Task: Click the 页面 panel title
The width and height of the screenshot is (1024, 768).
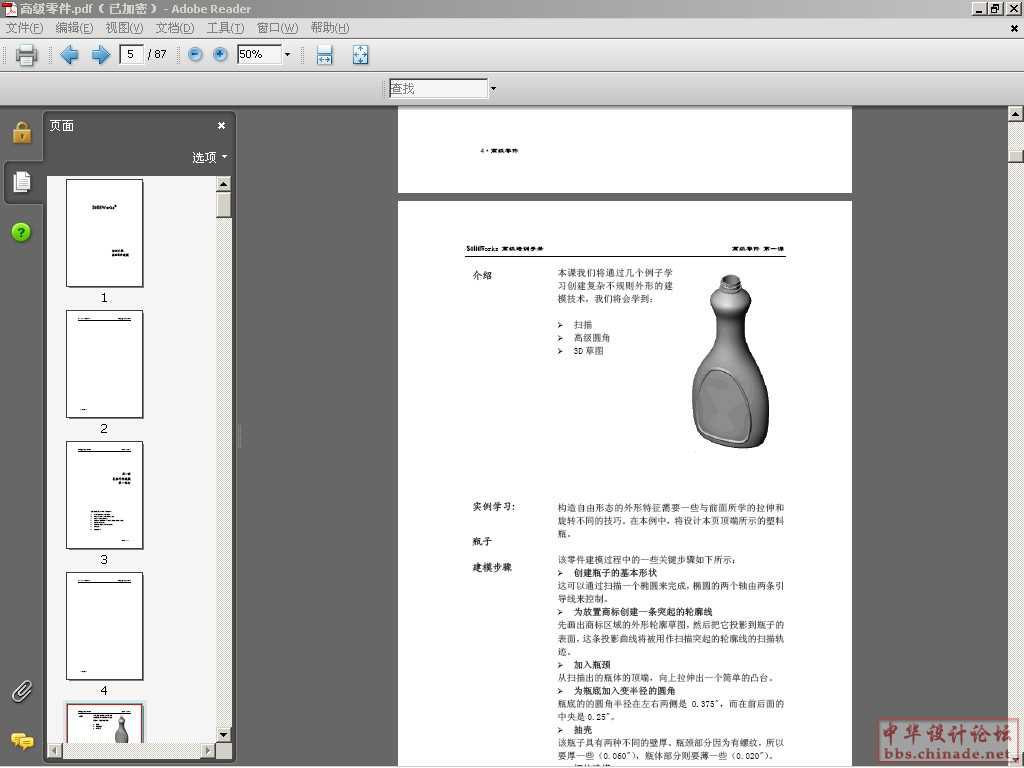Action: click(x=61, y=126)
